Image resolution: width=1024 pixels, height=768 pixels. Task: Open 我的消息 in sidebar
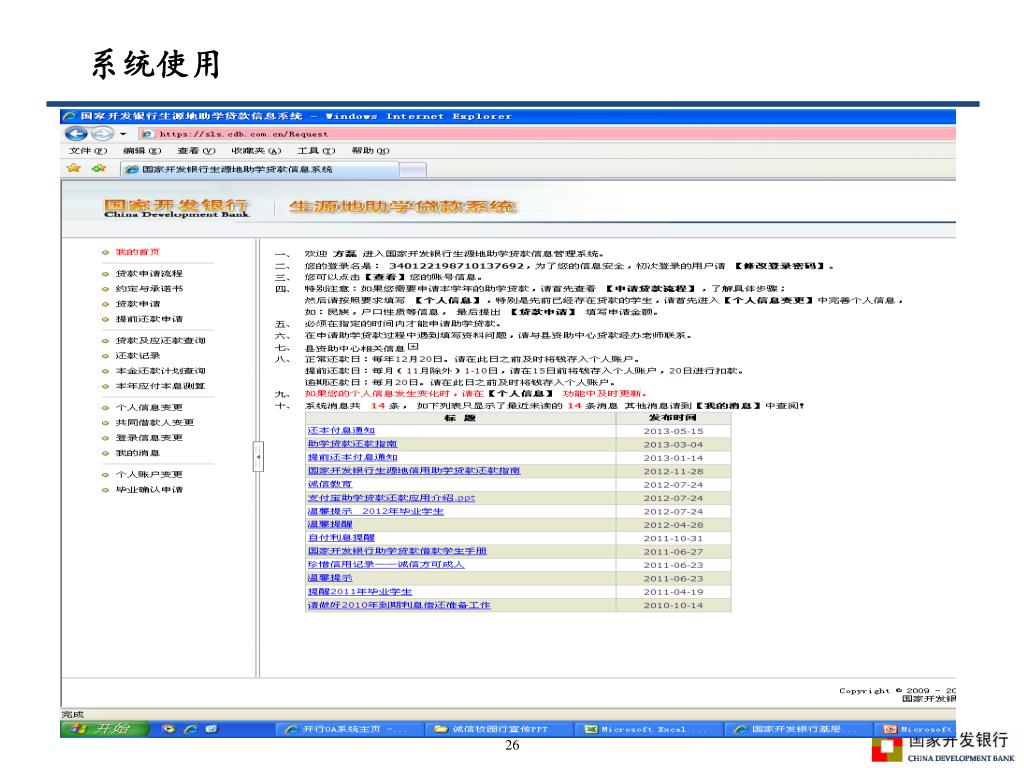[138, 453]
